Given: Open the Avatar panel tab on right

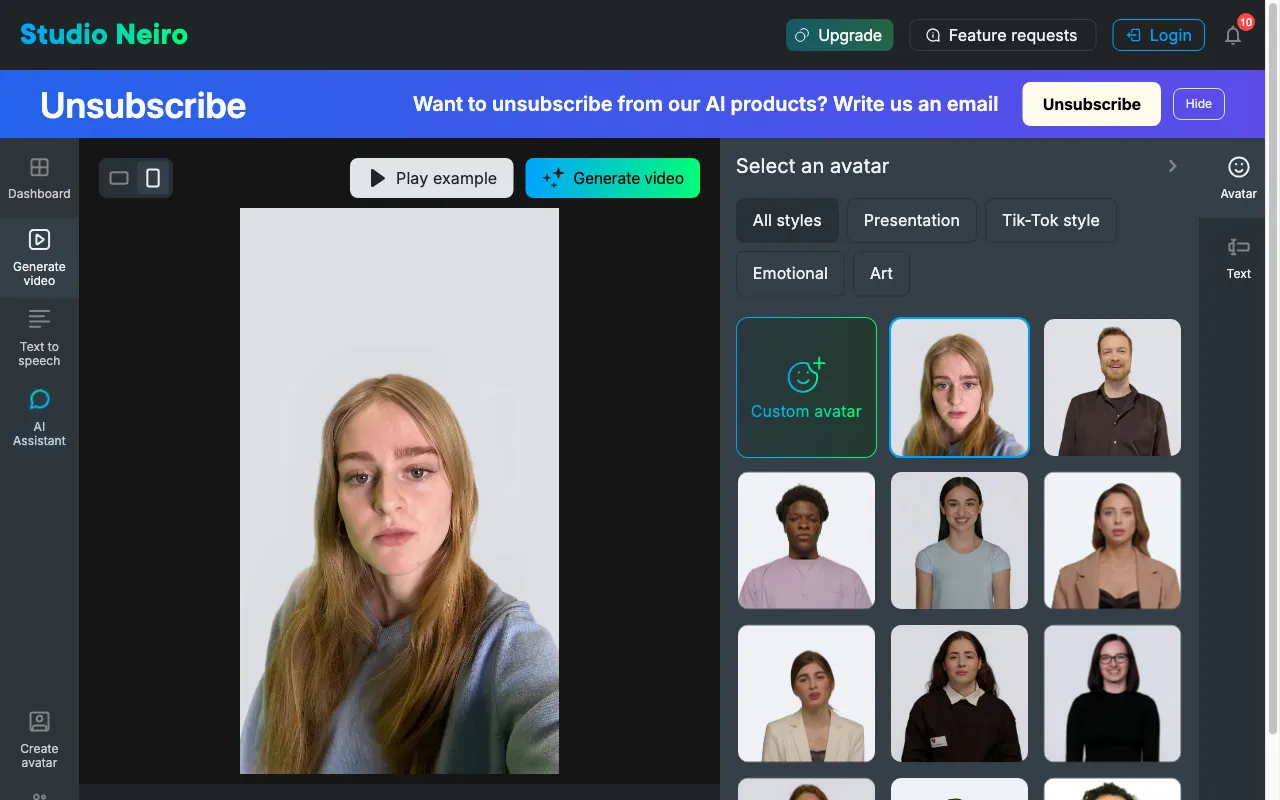Looking at the screenshot, I should point(1238,178).
